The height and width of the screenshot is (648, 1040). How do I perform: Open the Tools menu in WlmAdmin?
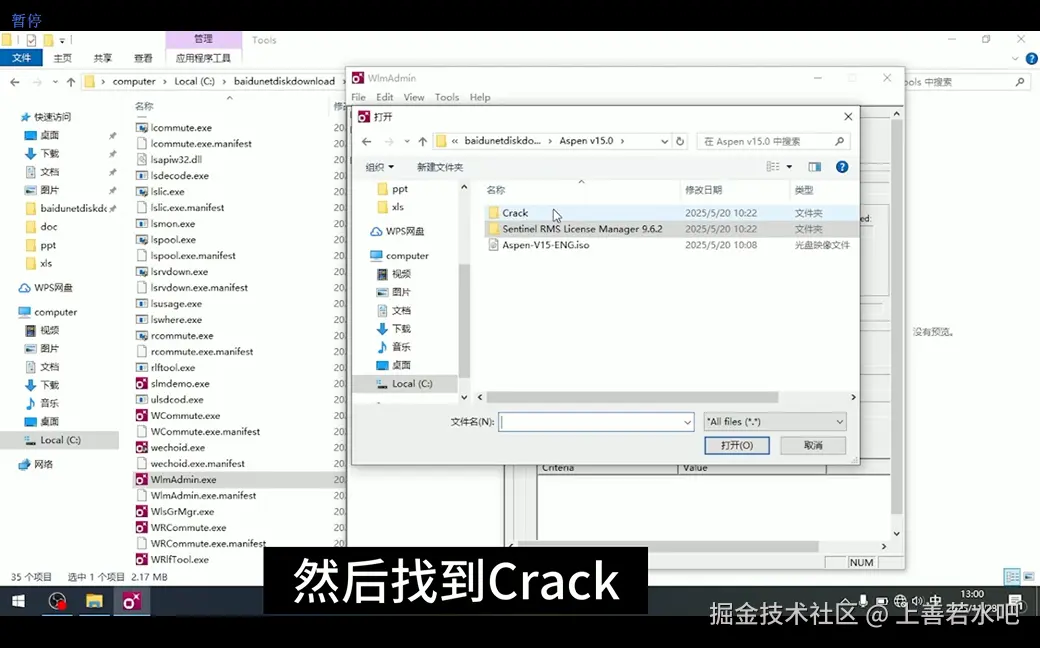(447, 97)
